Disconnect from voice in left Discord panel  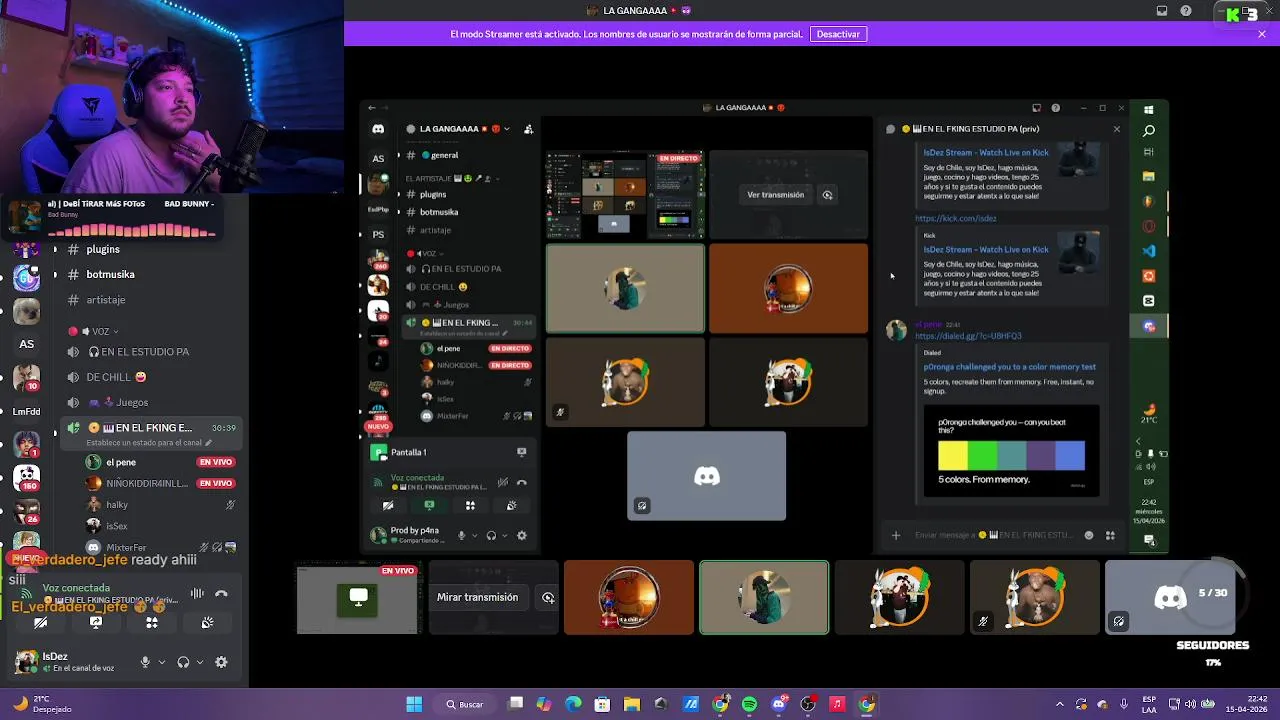(x=221, y=594)
